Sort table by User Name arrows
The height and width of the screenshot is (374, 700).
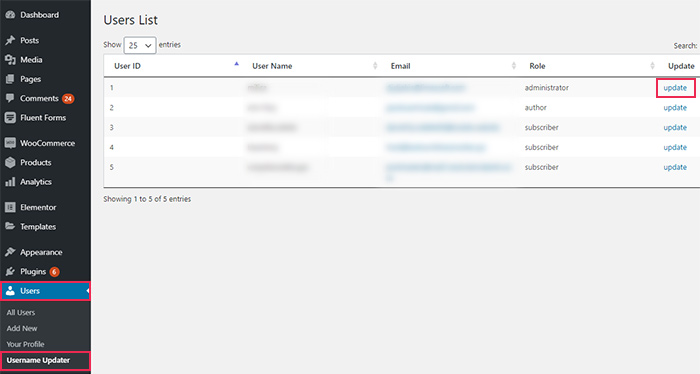pos(375,66)
